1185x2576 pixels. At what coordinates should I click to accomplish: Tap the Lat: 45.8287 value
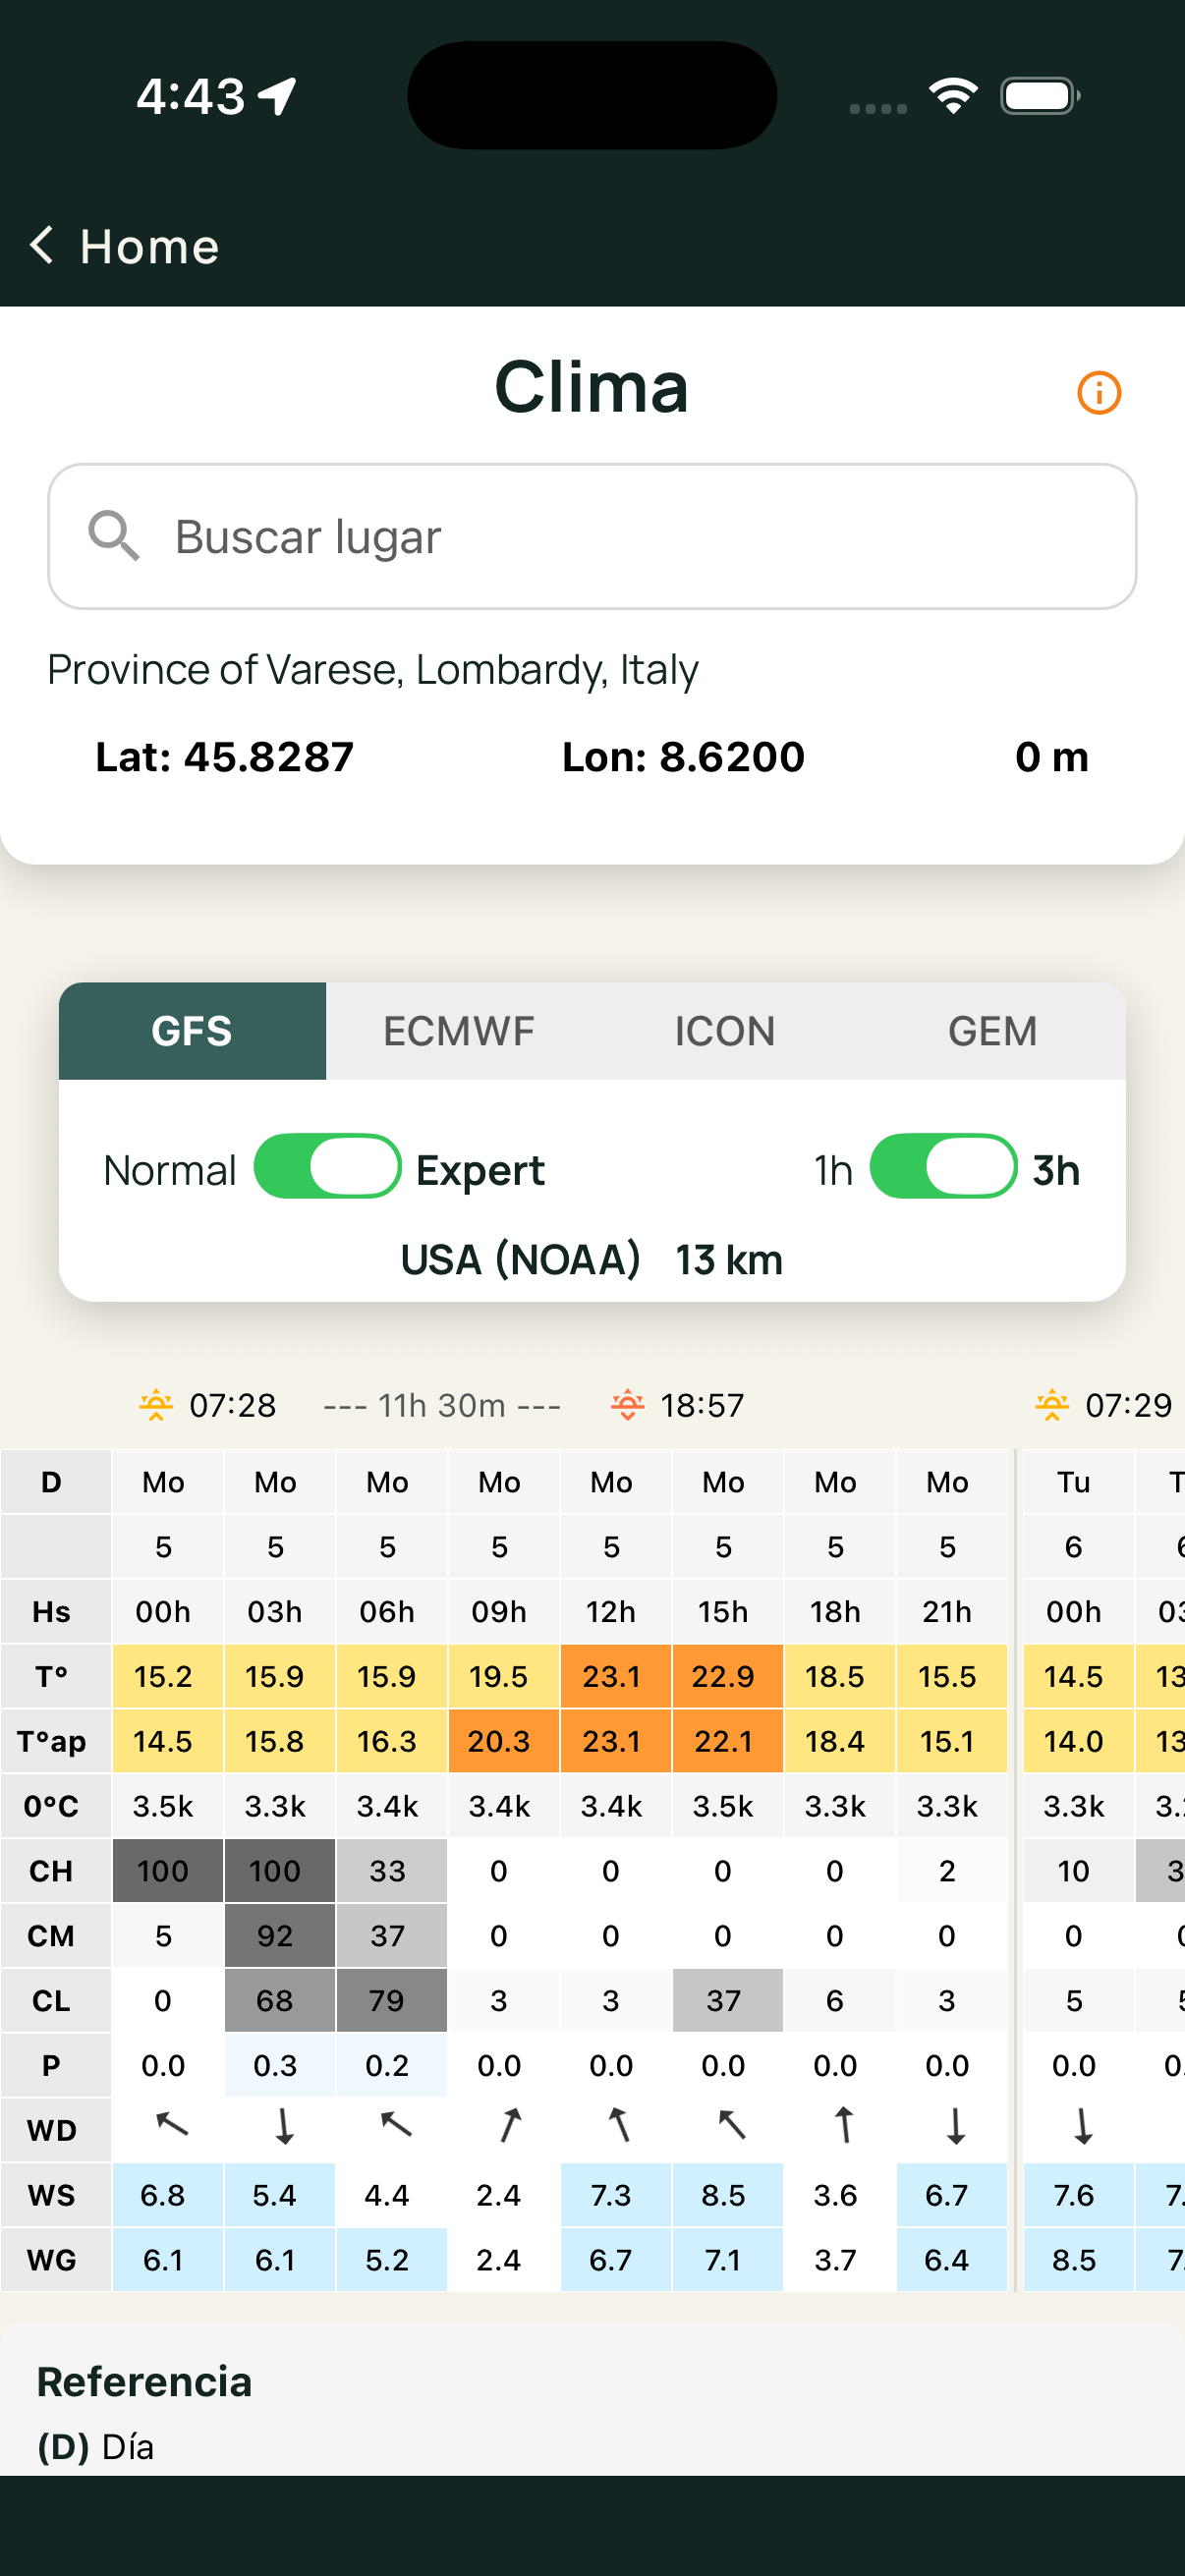[x=224, y=757]
